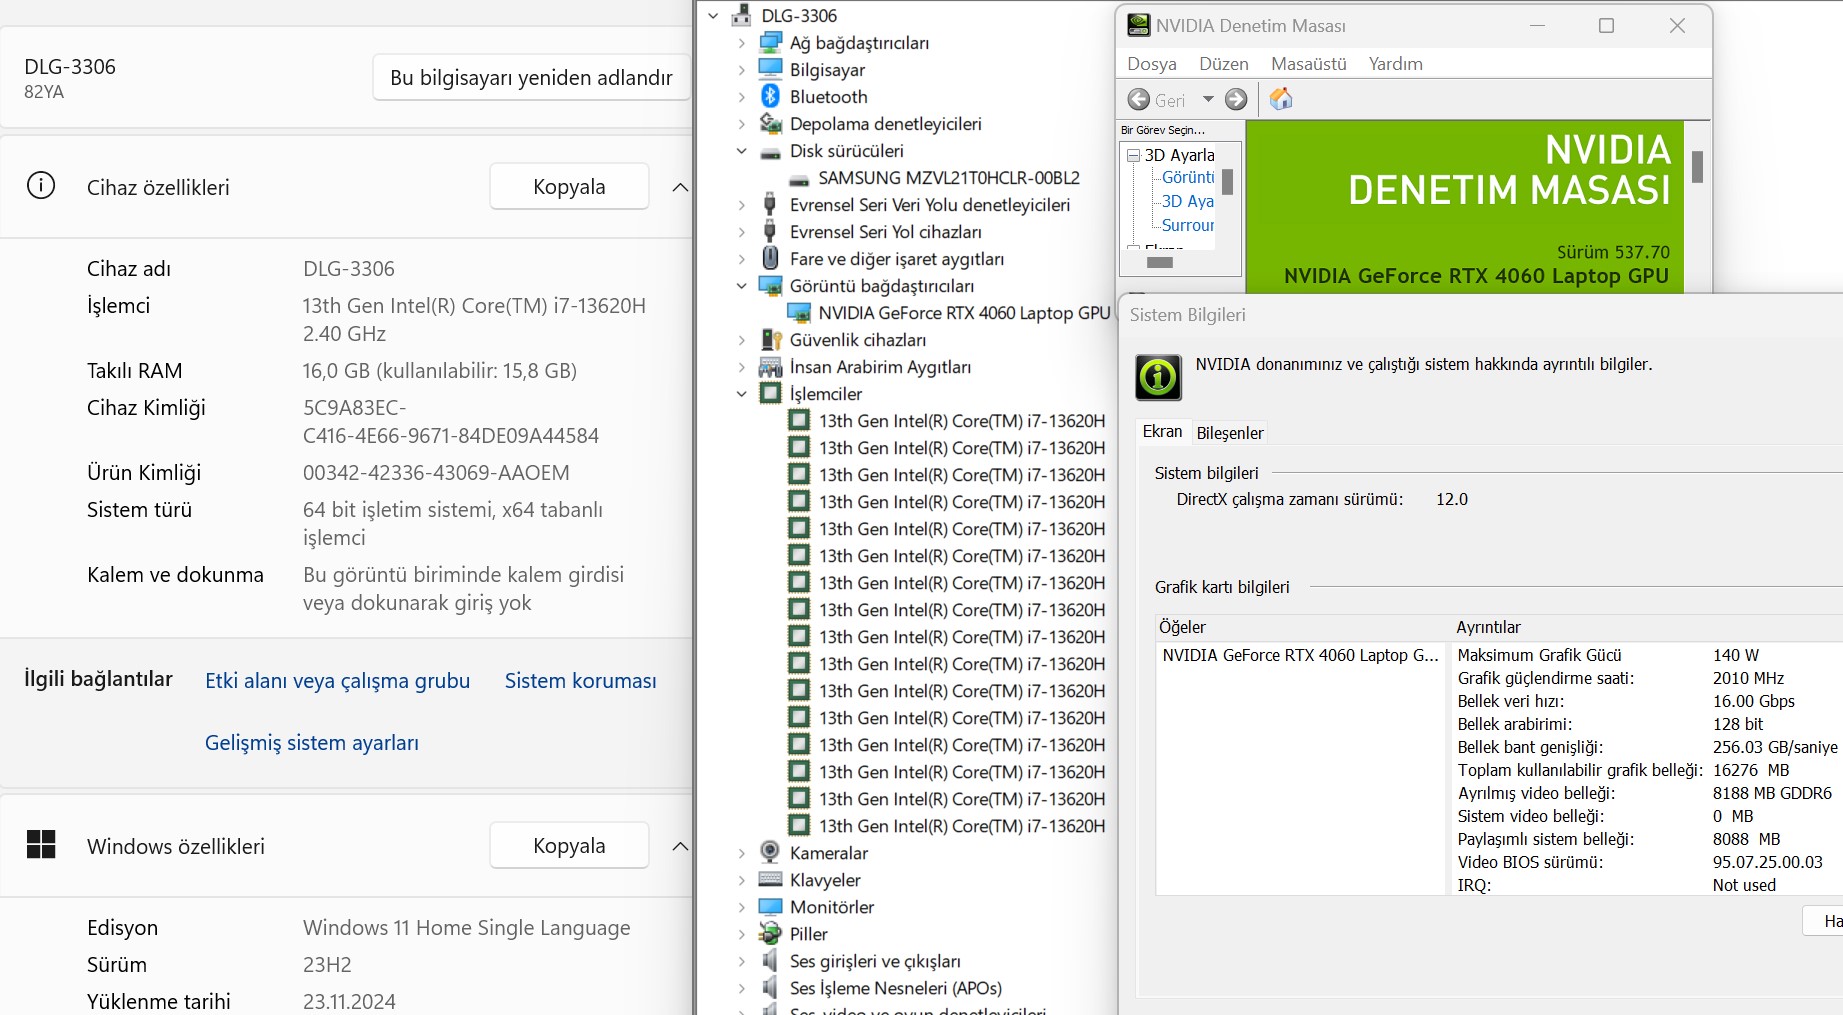Click the Bluetooth icon in Device Manager
1843x1015 pixels.
coord(770,96)
